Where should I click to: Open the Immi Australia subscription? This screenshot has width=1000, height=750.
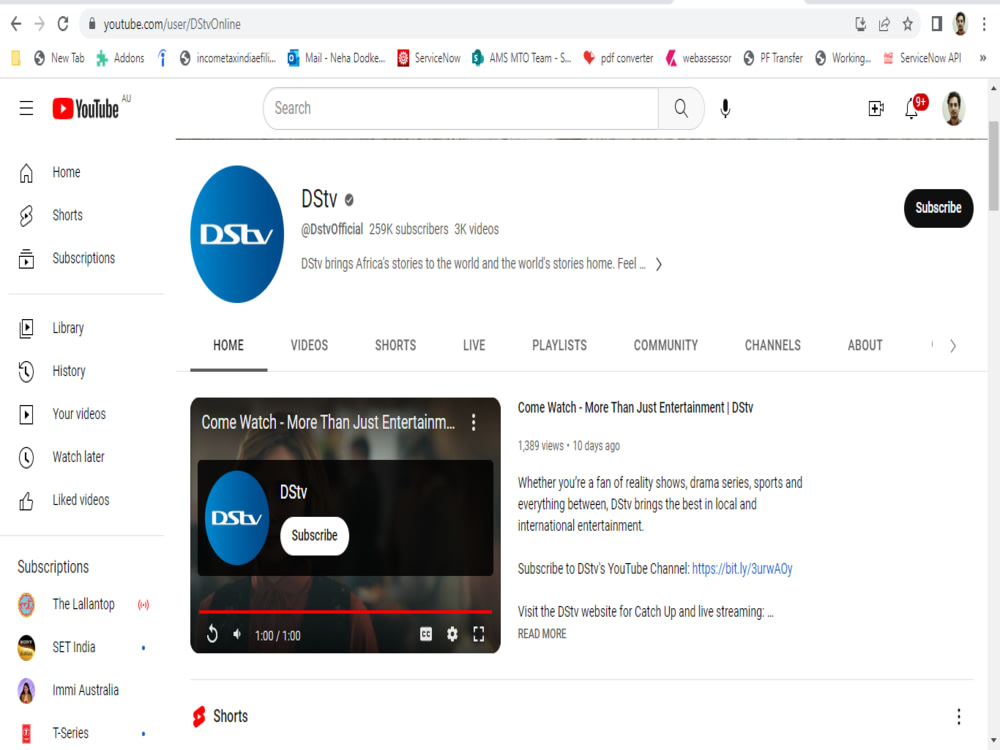[x=83, y=691]
